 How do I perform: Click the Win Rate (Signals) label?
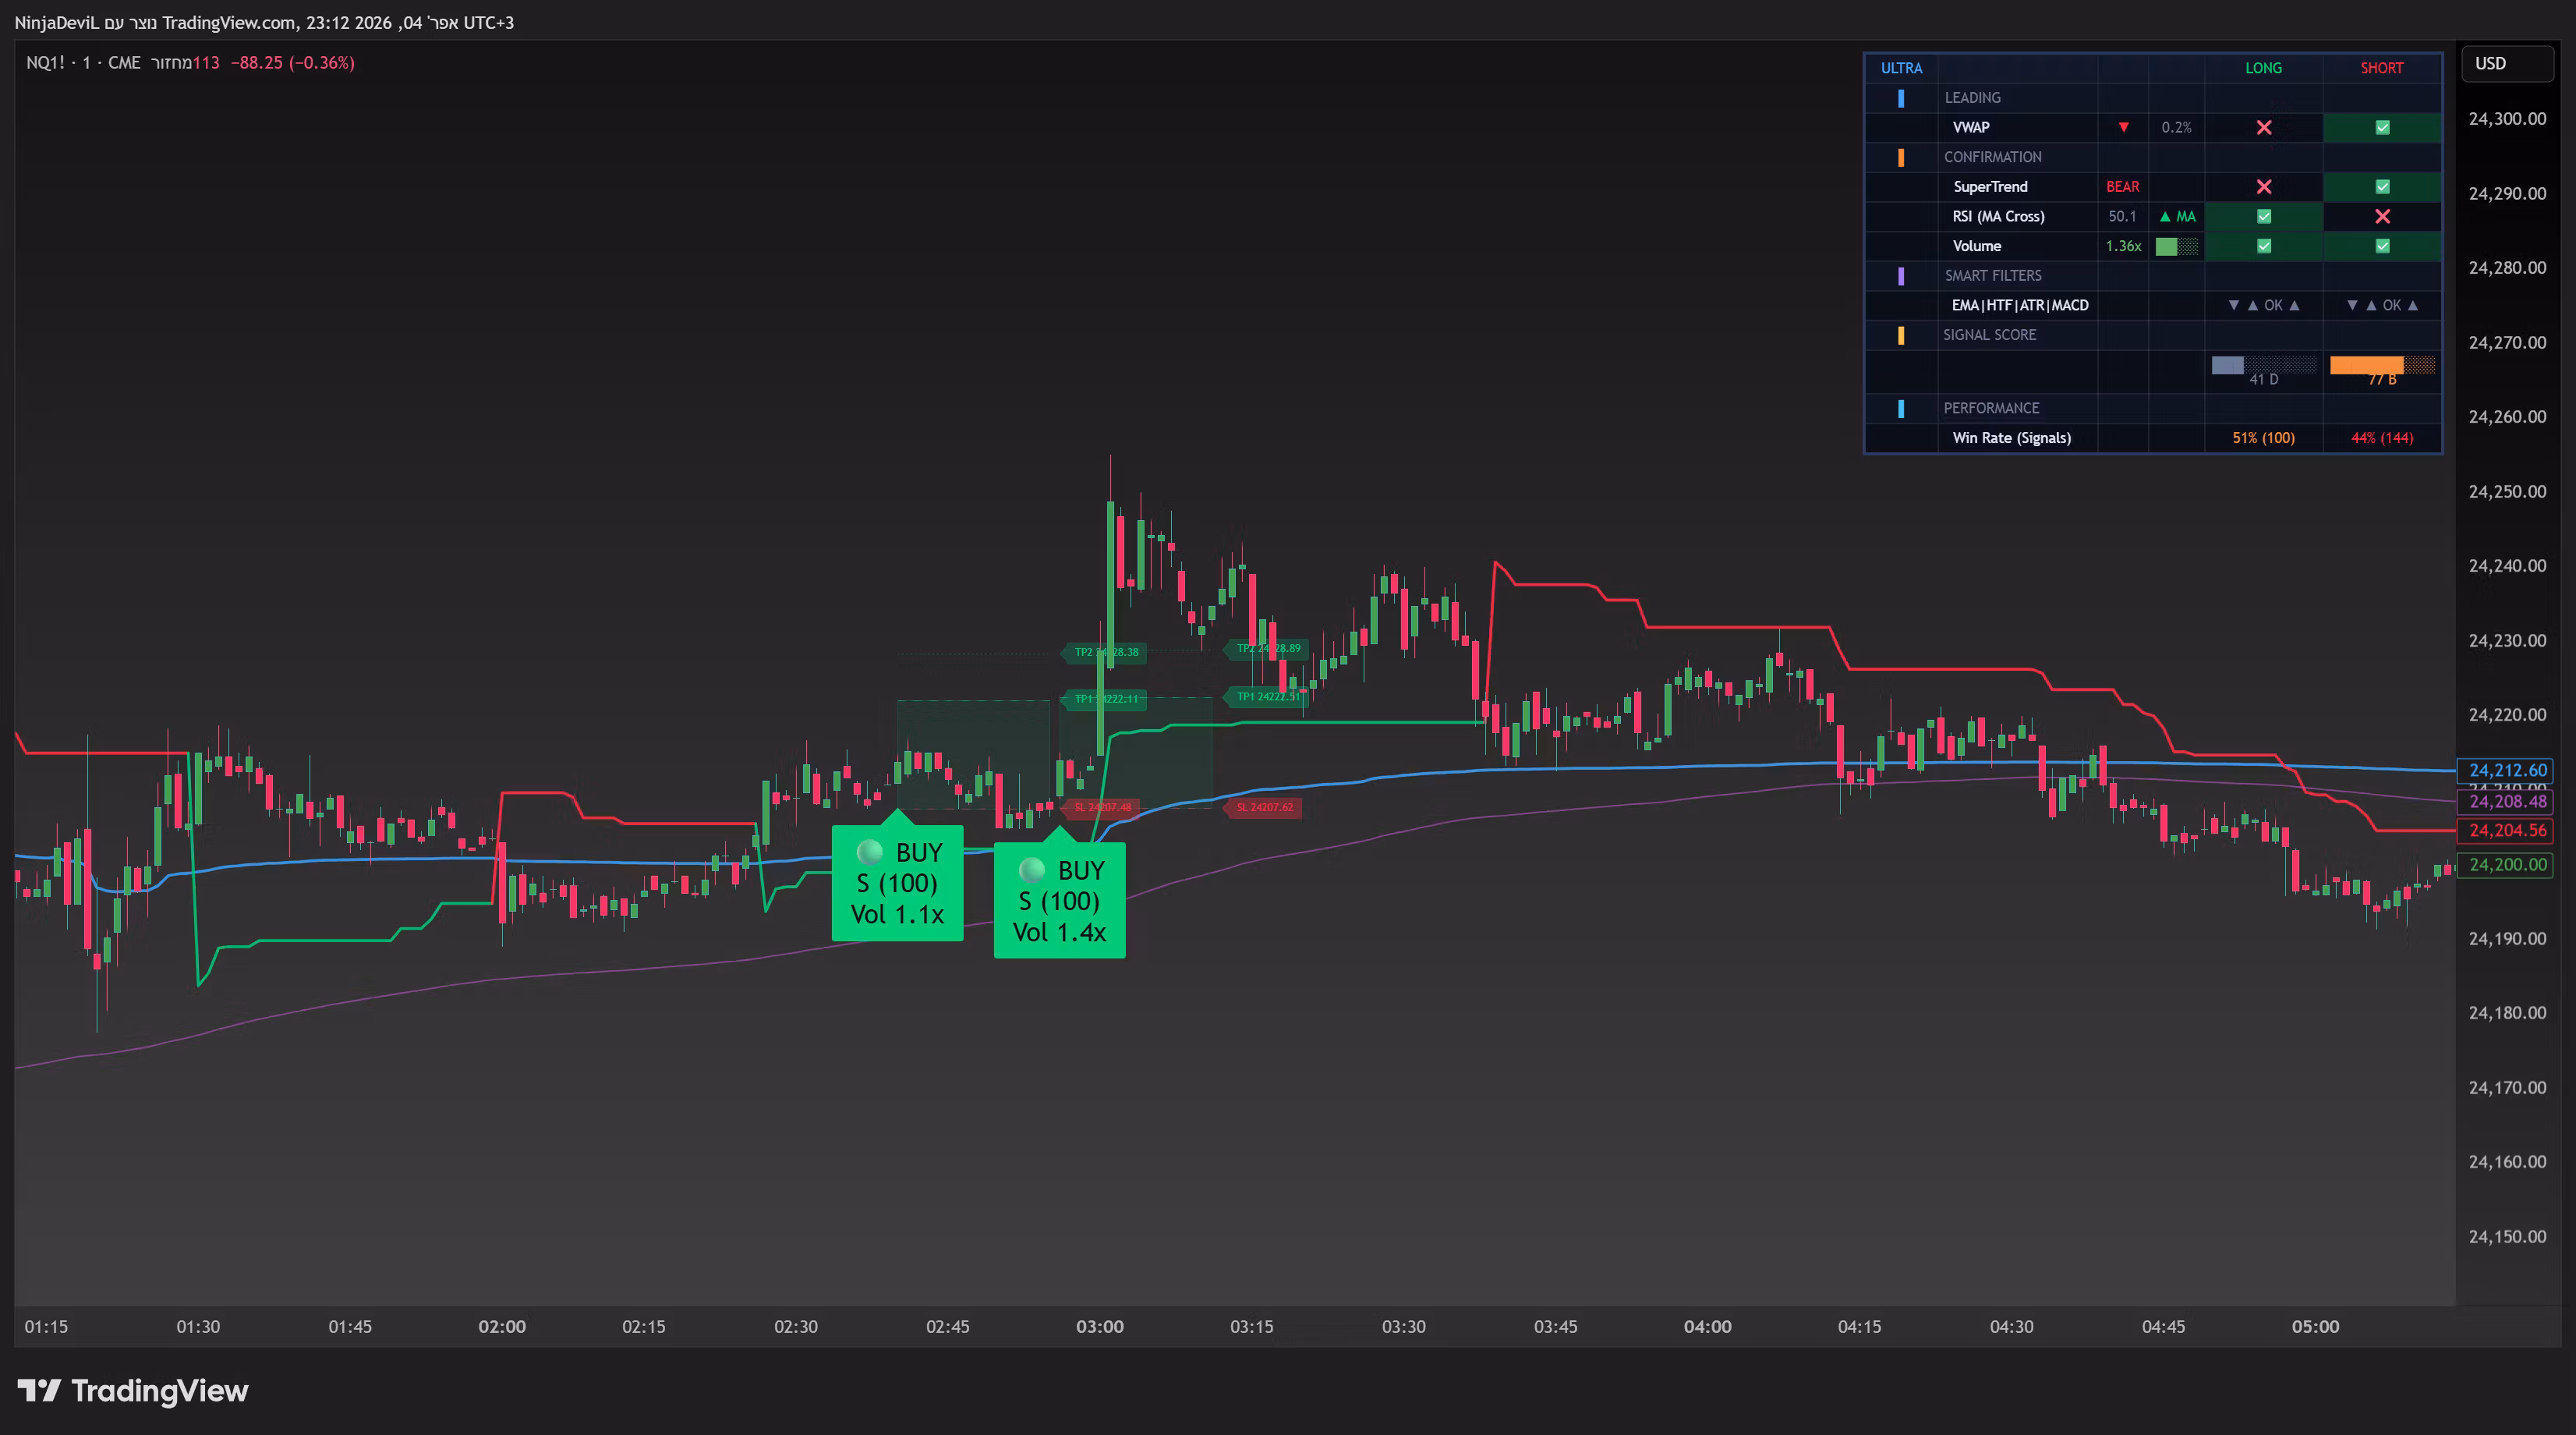[x=2011, y=438]
